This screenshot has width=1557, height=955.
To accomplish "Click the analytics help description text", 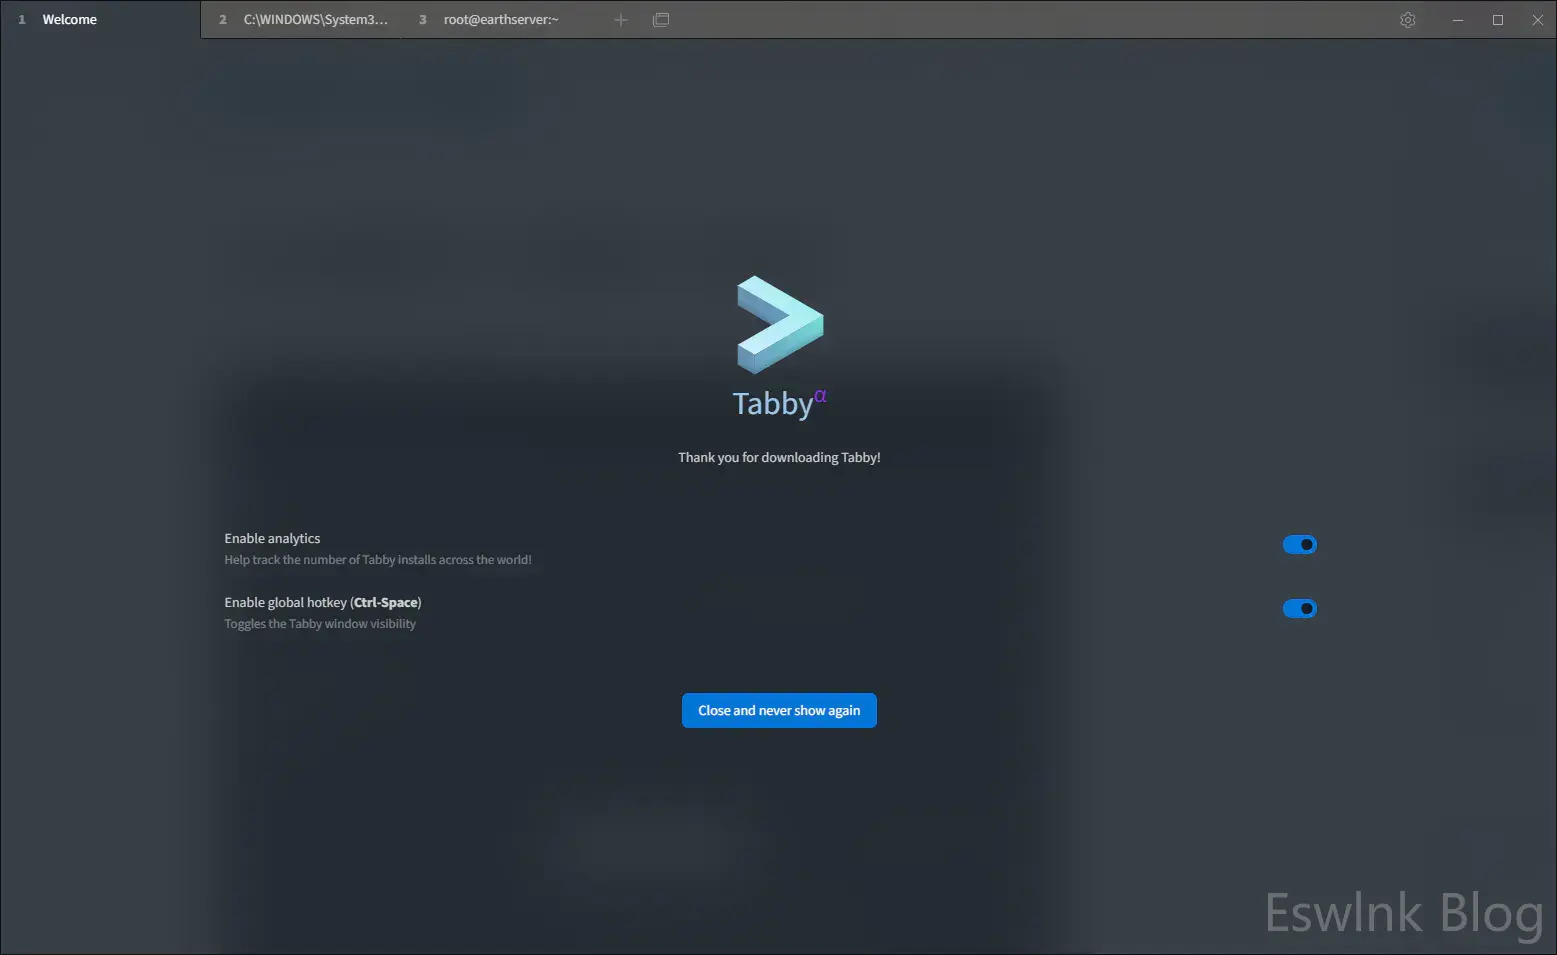I will [x=377, y=560].
